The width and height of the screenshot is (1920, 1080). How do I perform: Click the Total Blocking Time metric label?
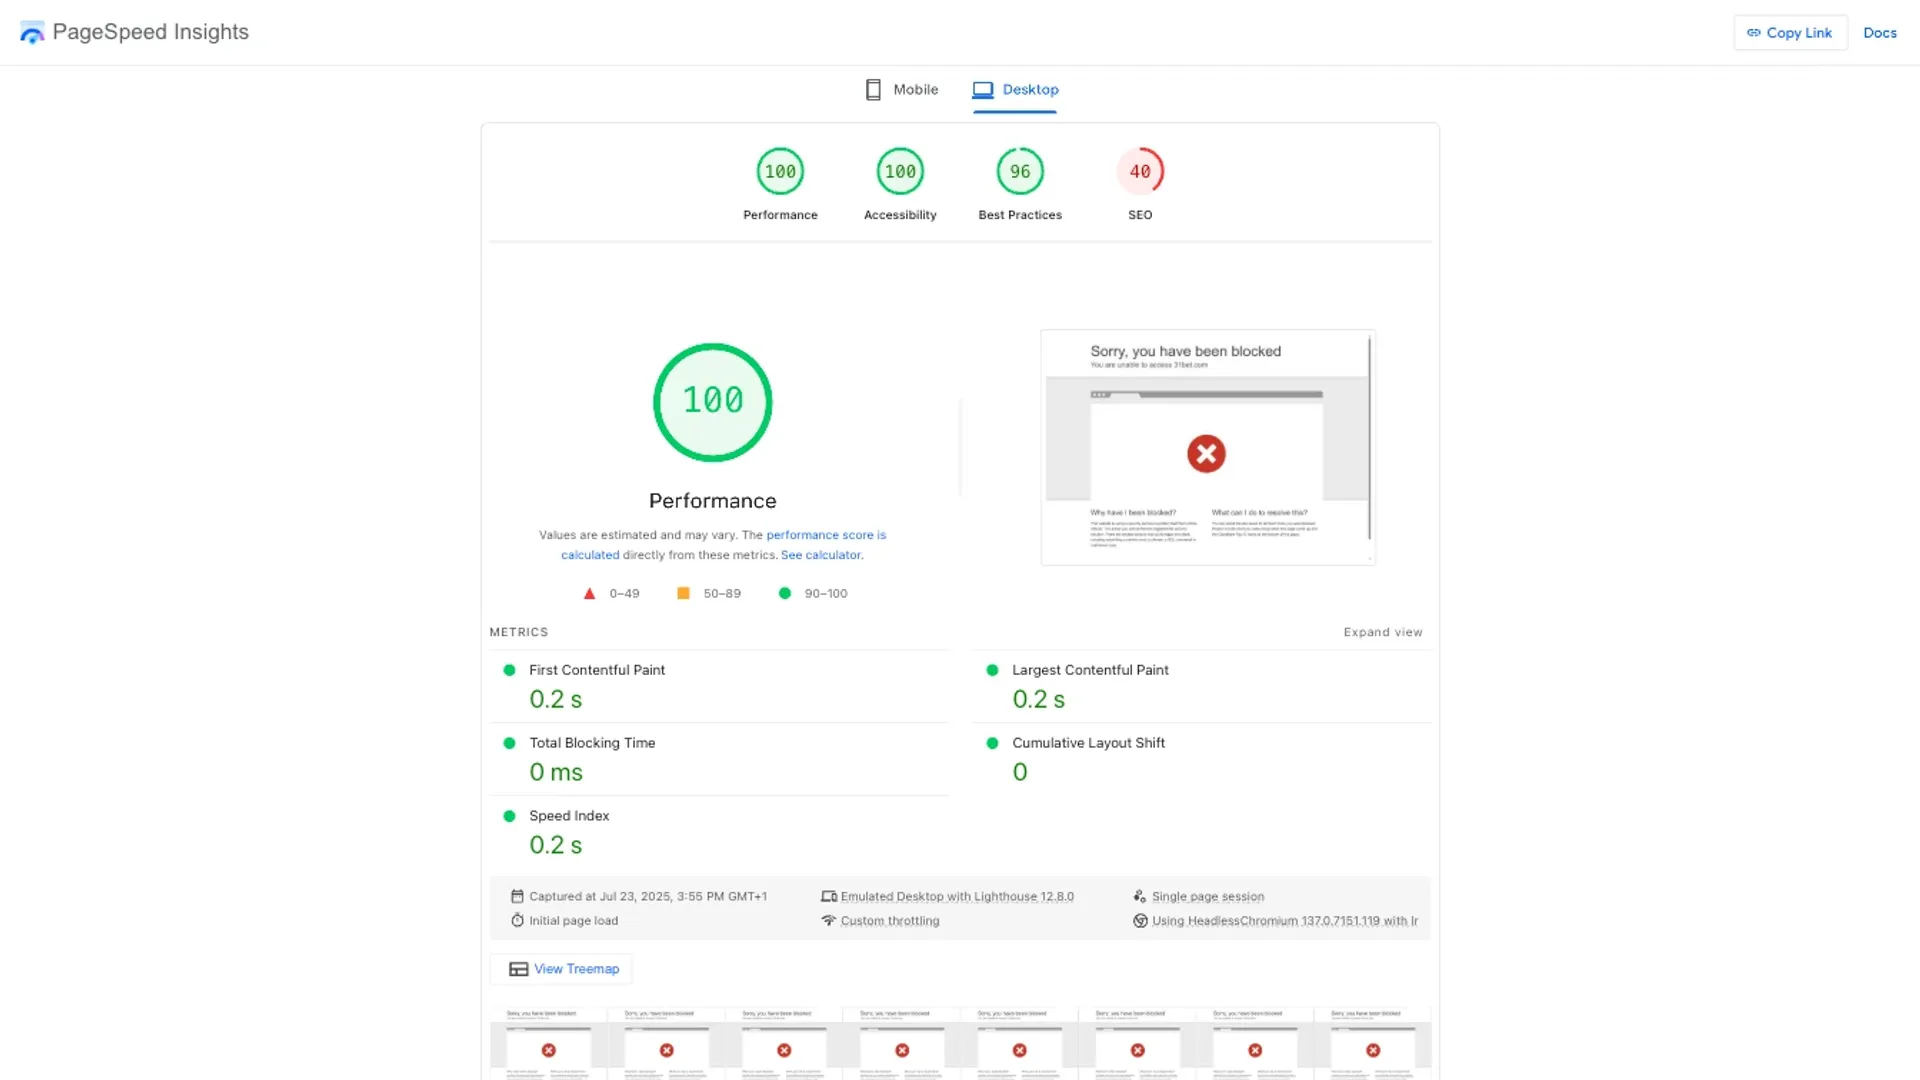pyautogui.click(x=592, y=743)
